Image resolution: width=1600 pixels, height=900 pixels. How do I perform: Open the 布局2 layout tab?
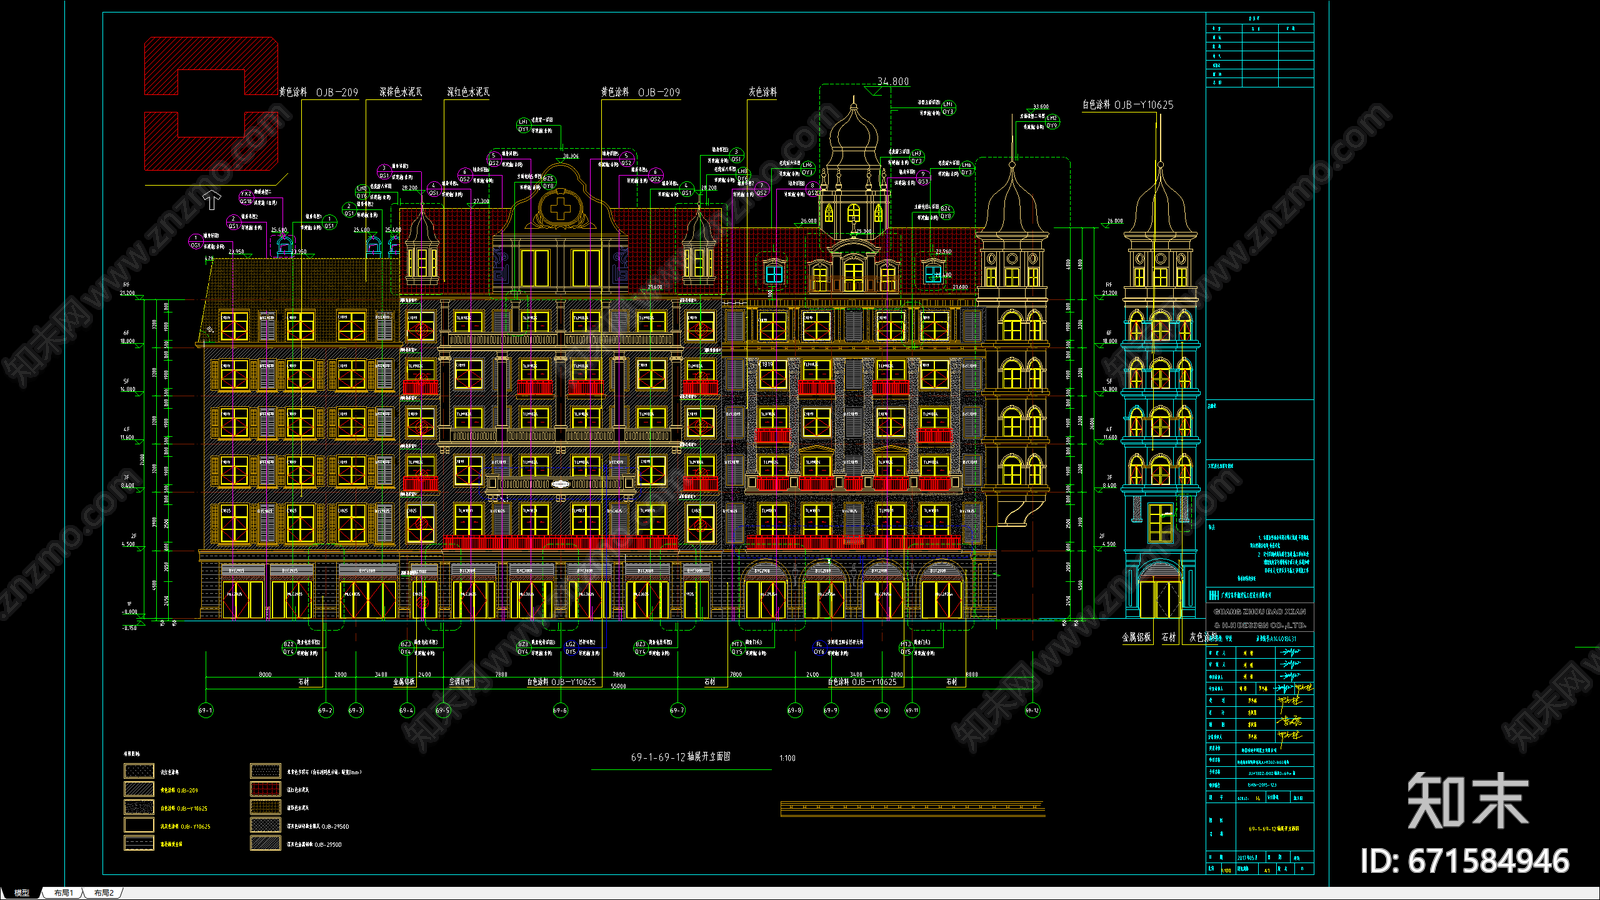point(103,892)
